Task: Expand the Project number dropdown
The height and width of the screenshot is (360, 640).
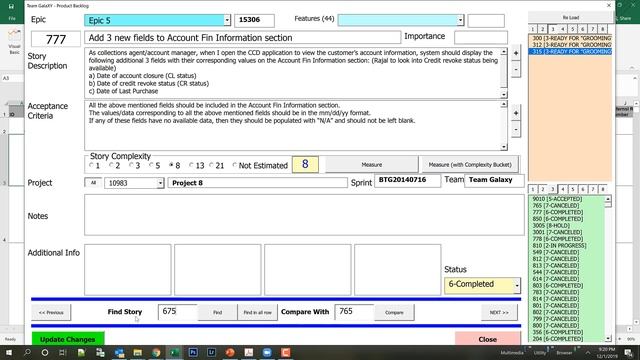Action: pyautogui.click(x=160, y=183)
